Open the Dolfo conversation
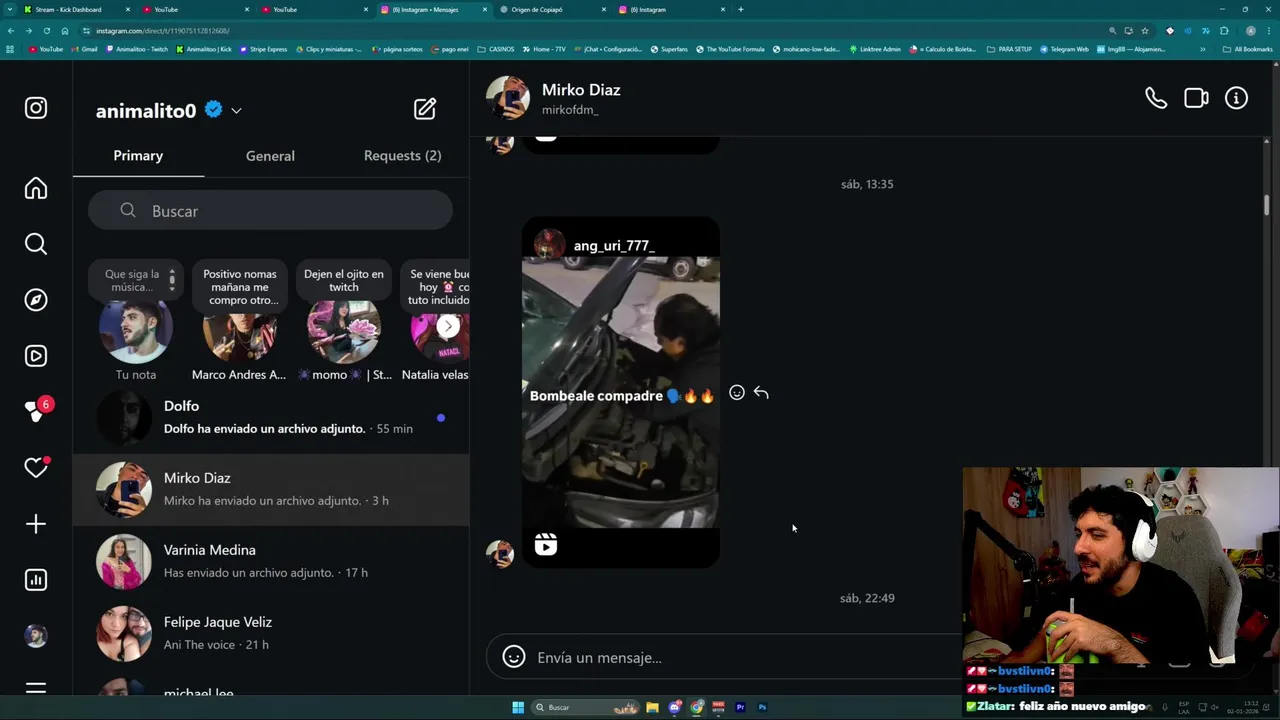 [x=271, y=418]
